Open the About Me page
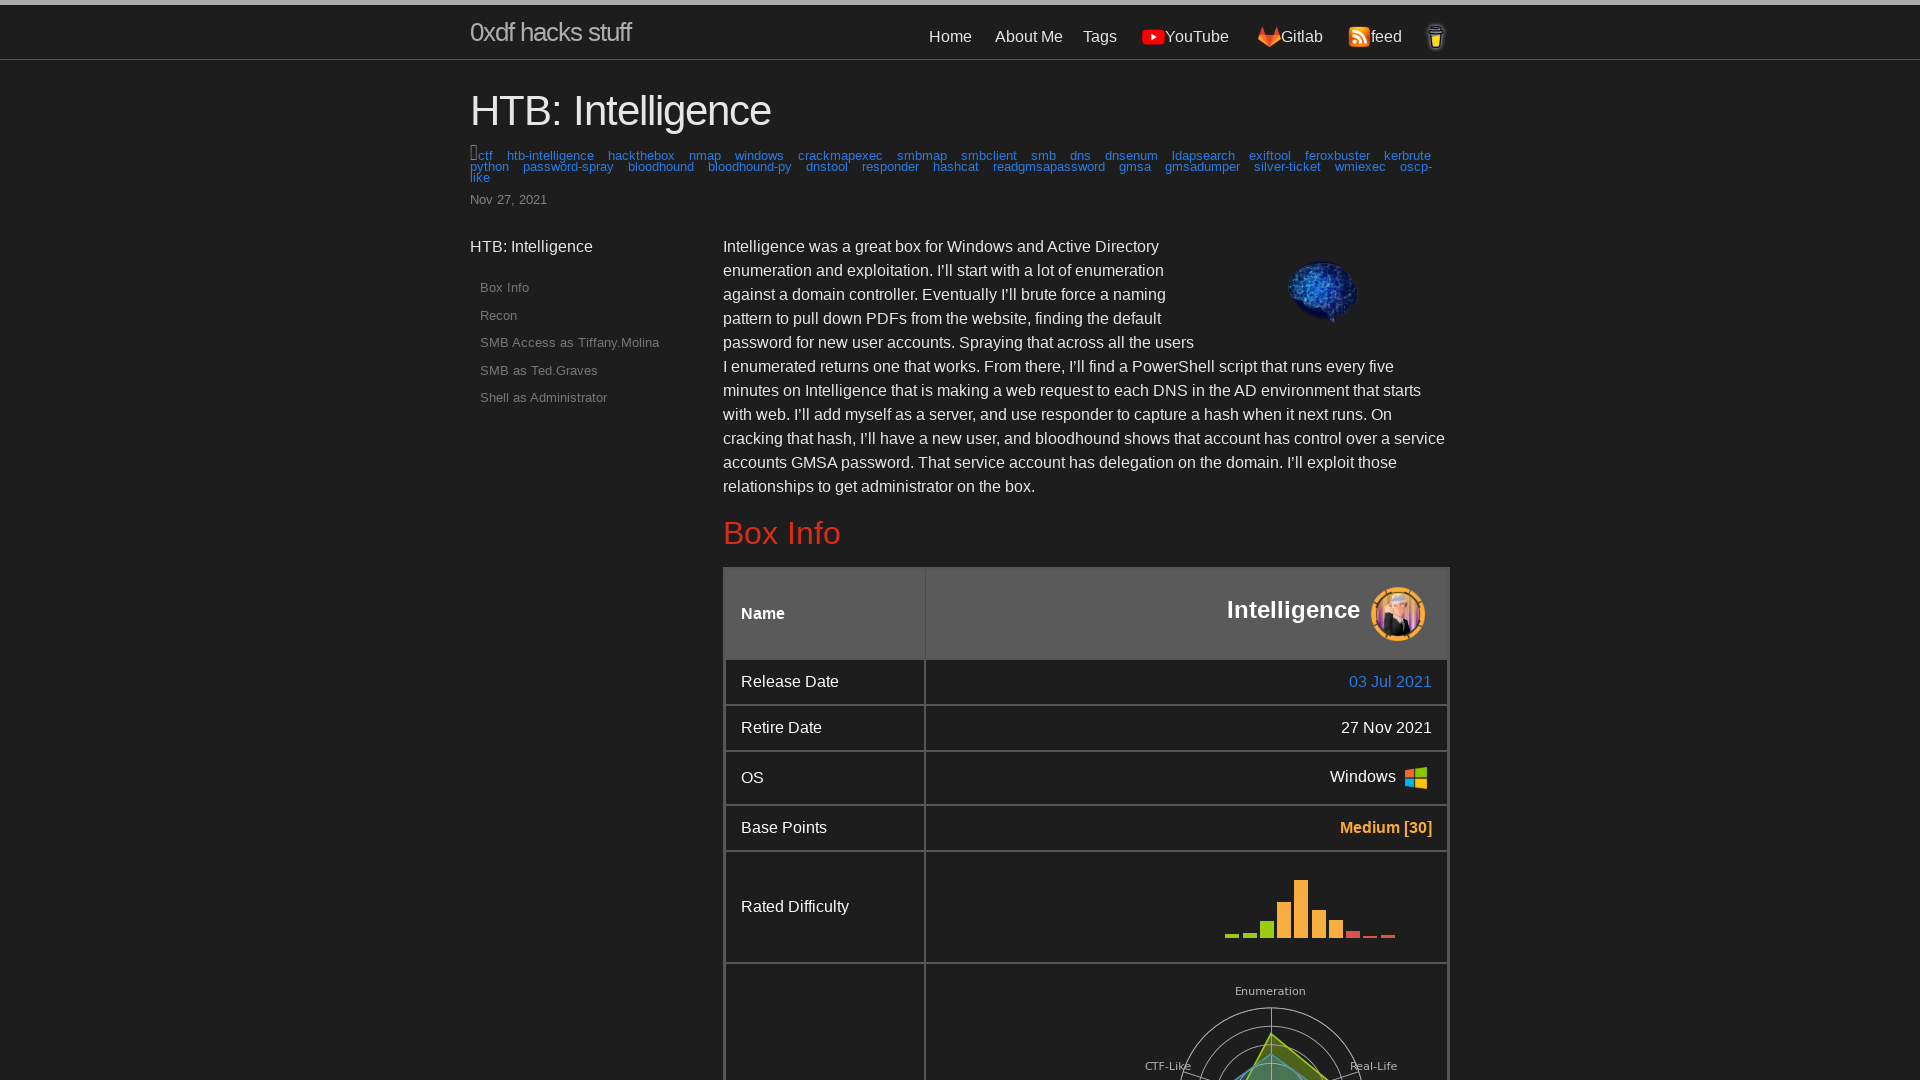Screen dimensions: 1920x1080 (x=1028, y=37)
